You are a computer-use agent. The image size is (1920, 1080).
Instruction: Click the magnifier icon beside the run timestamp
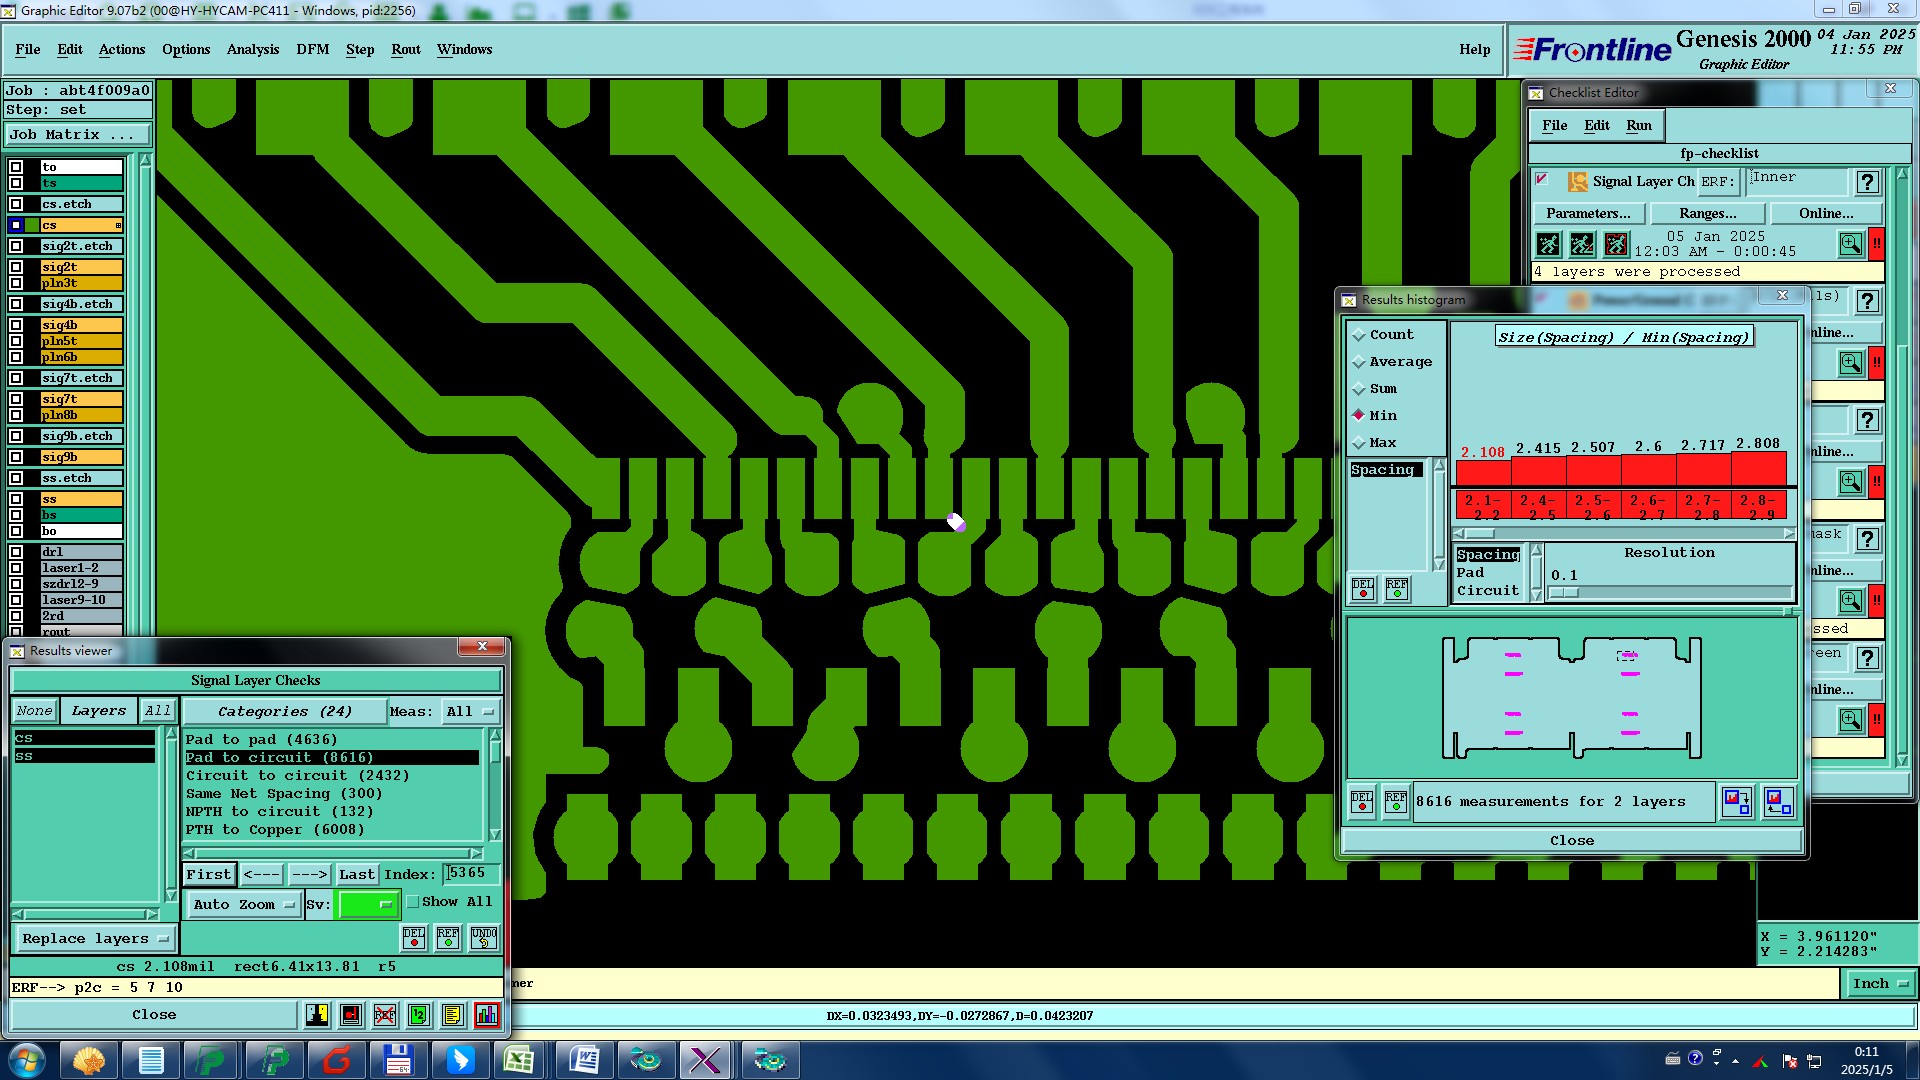[x=1850, y=244]
